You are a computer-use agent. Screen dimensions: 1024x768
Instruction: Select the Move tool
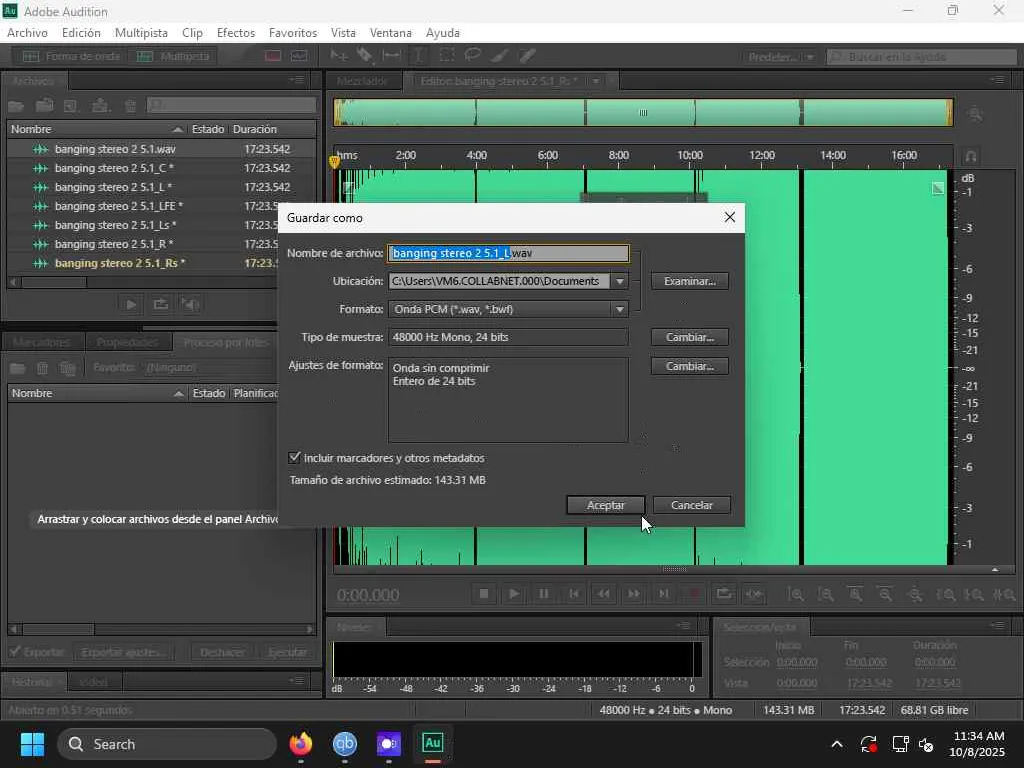(x=338, y=56)
